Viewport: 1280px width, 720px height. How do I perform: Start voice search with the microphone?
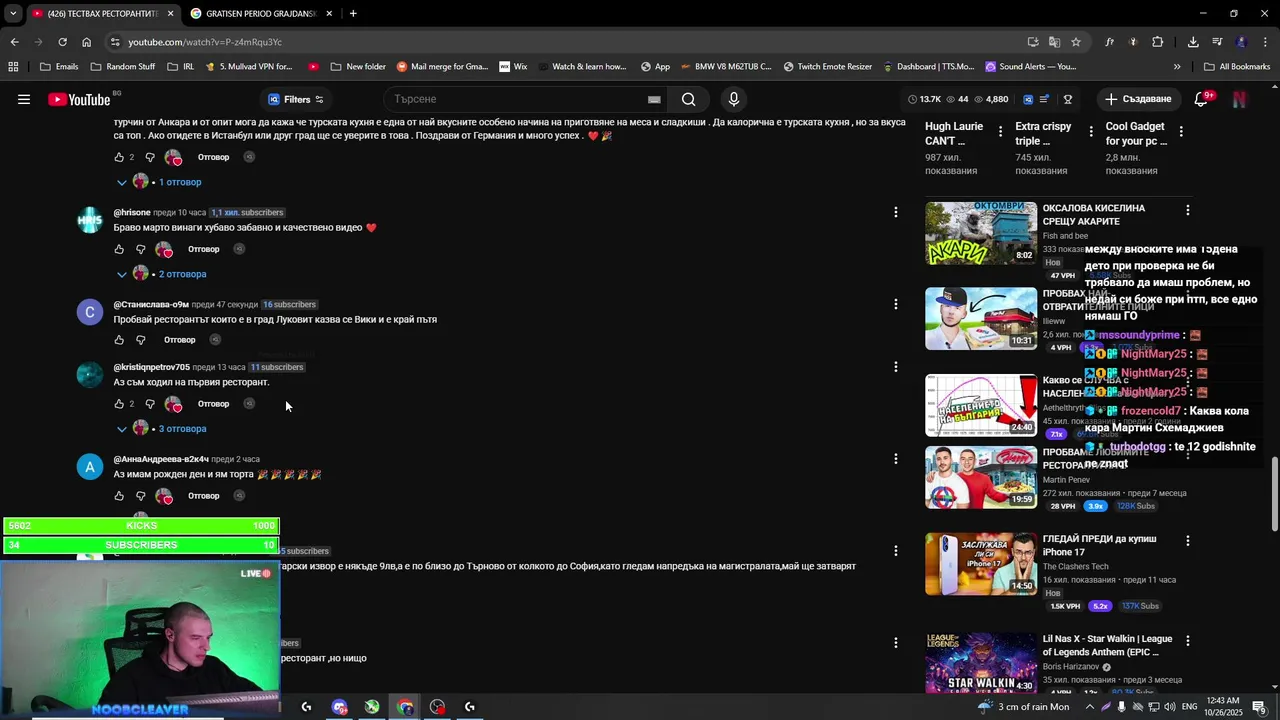[733, 99]
